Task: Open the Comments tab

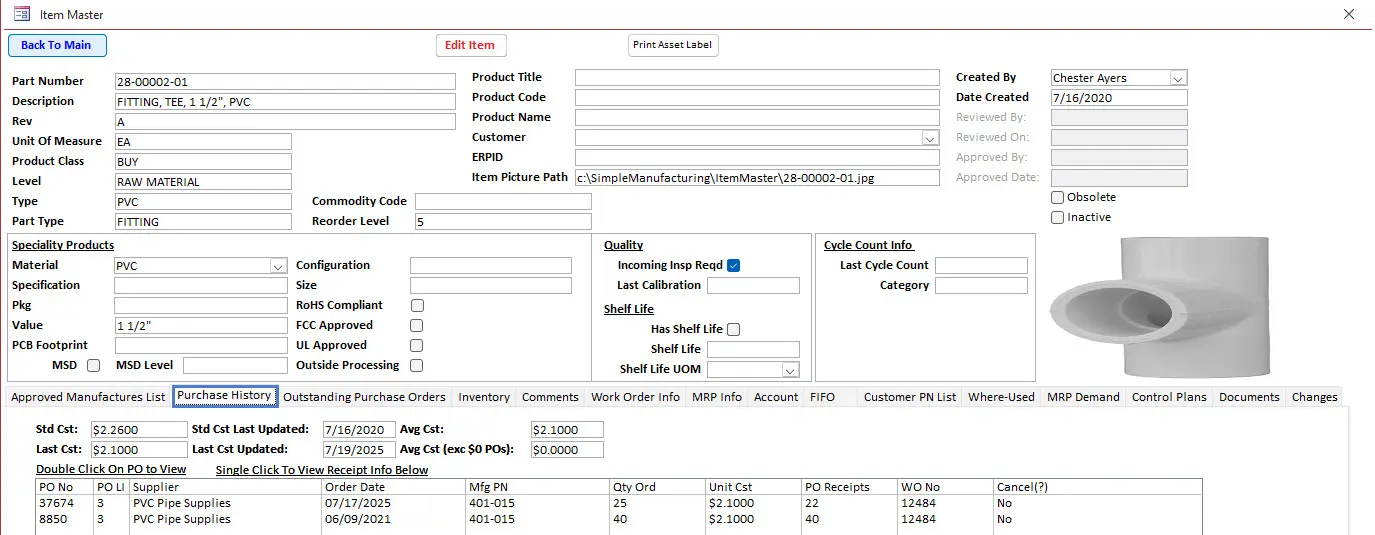Action: tap(550, 397)
